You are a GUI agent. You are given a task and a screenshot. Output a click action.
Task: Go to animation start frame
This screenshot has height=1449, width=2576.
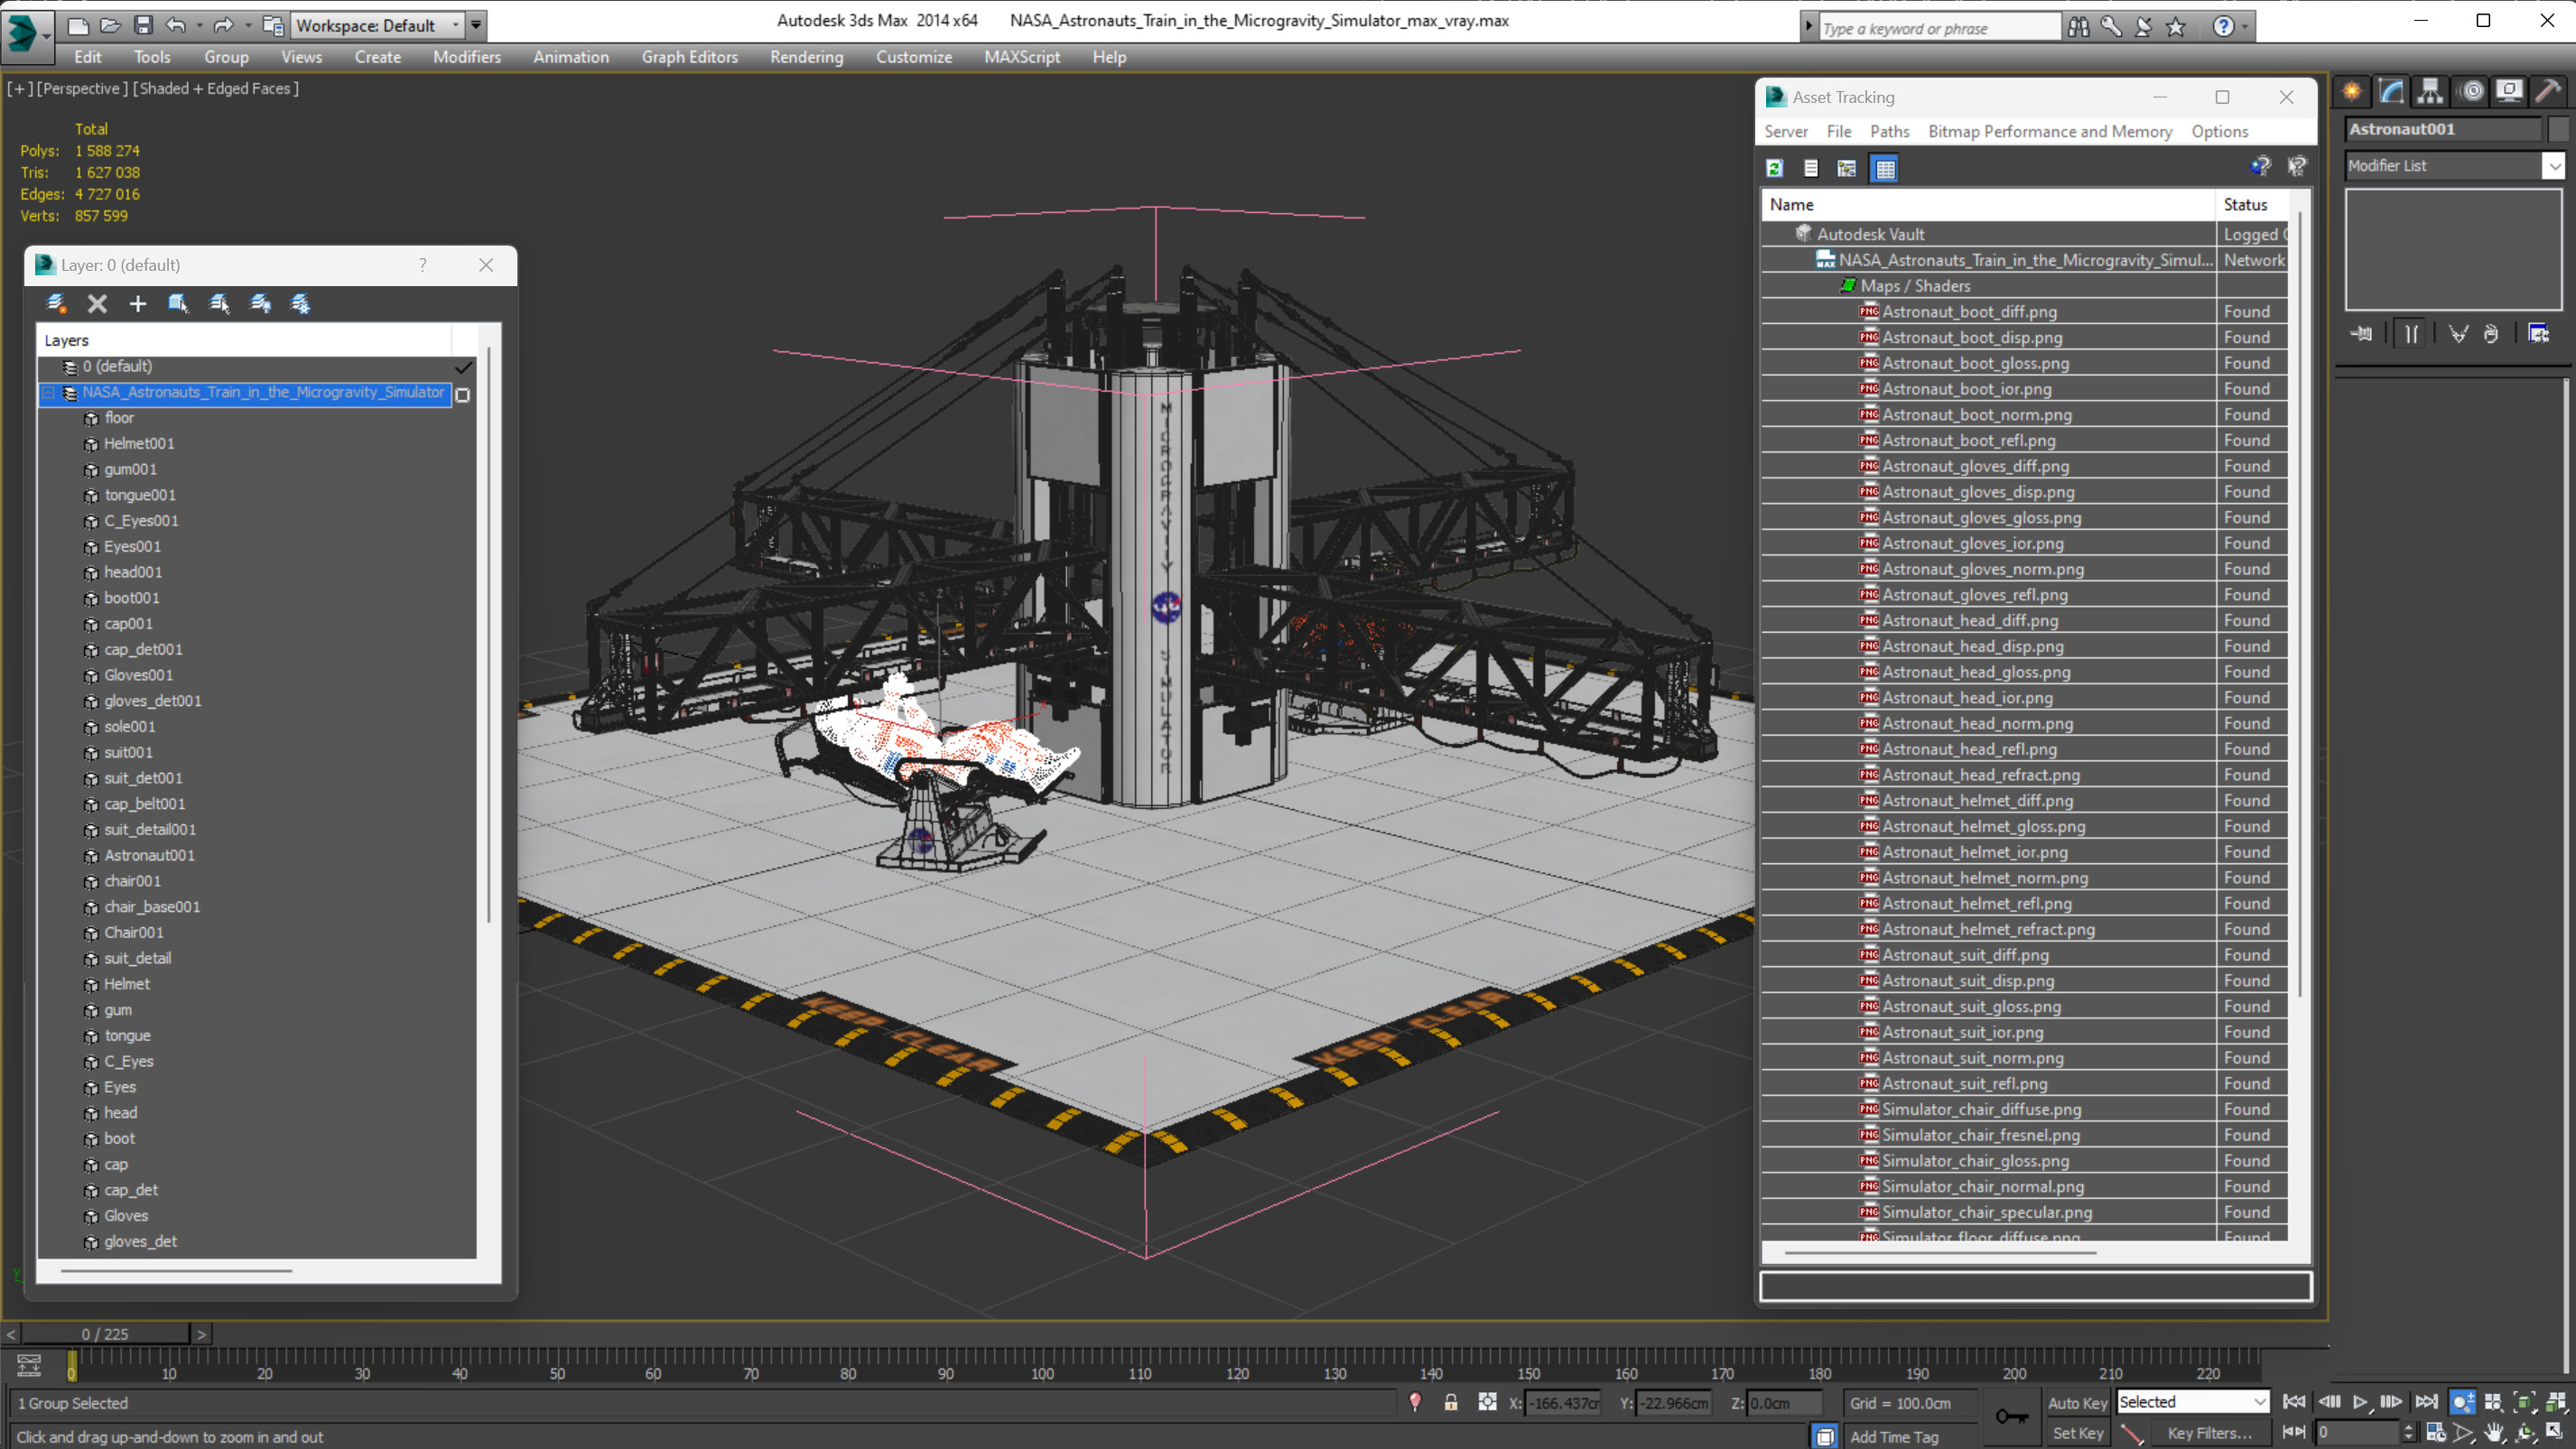pos(2294,1402)
